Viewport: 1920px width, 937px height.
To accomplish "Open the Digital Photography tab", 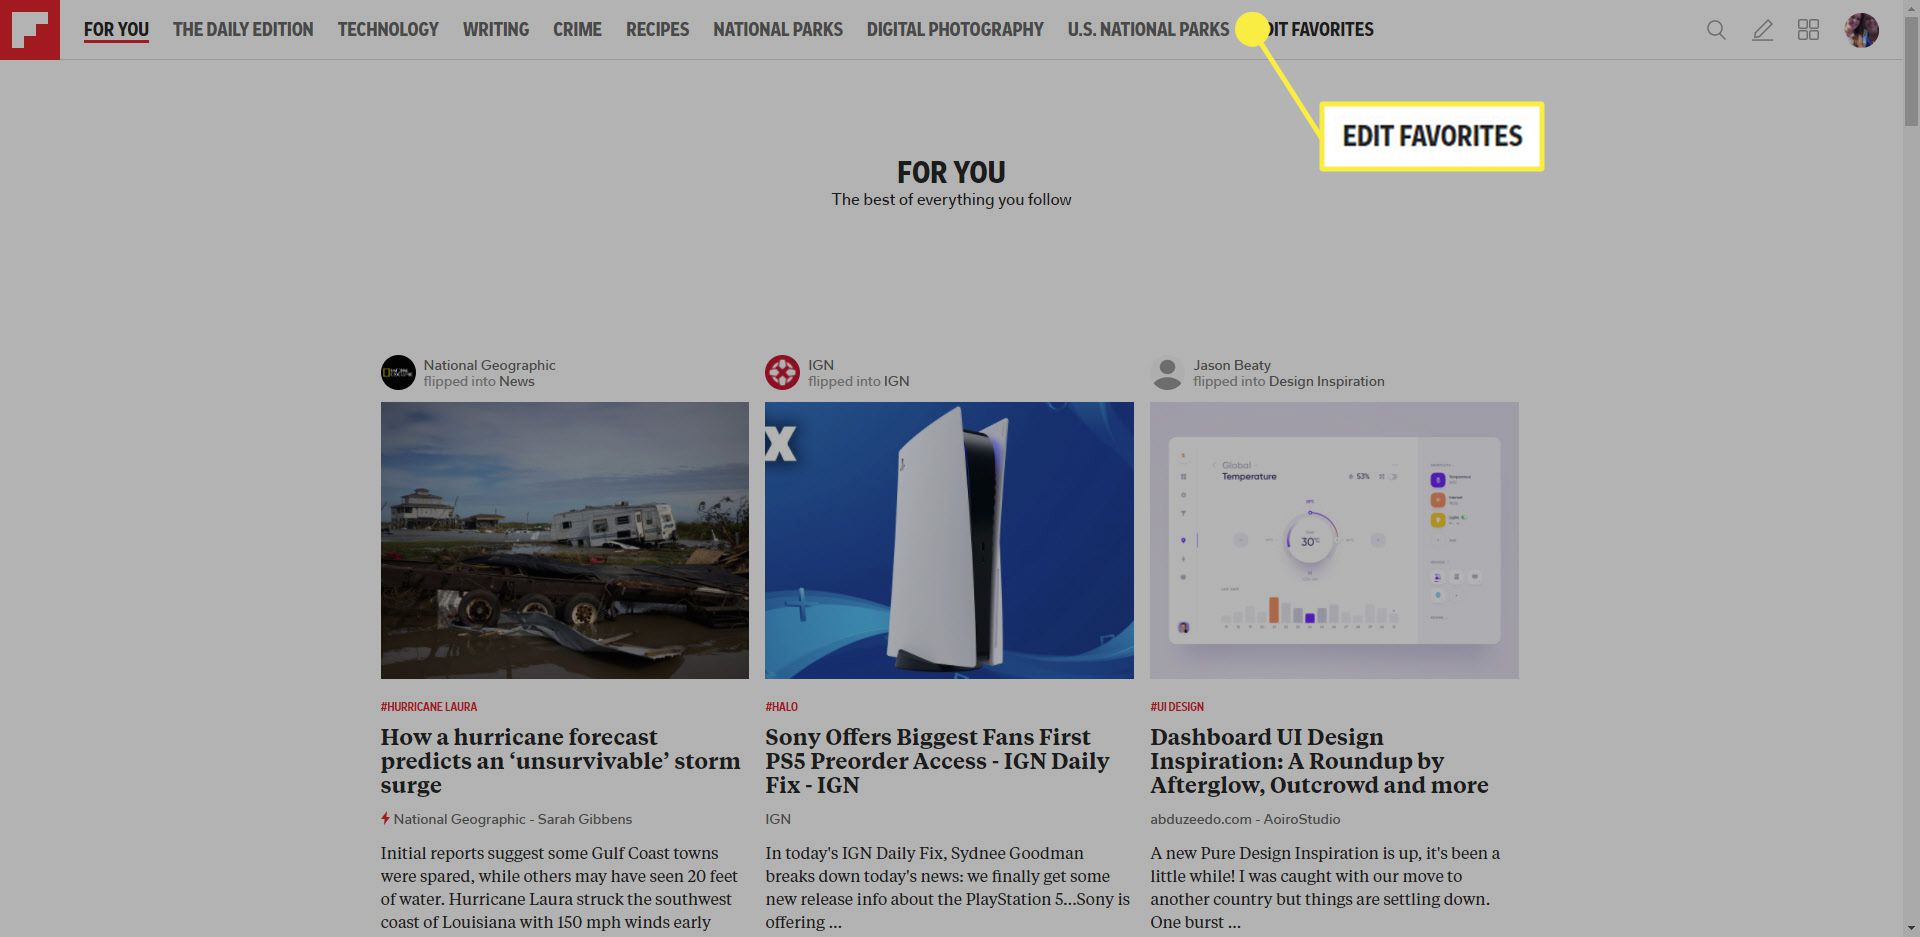I will pyautogui.click(x=955, y=30).
